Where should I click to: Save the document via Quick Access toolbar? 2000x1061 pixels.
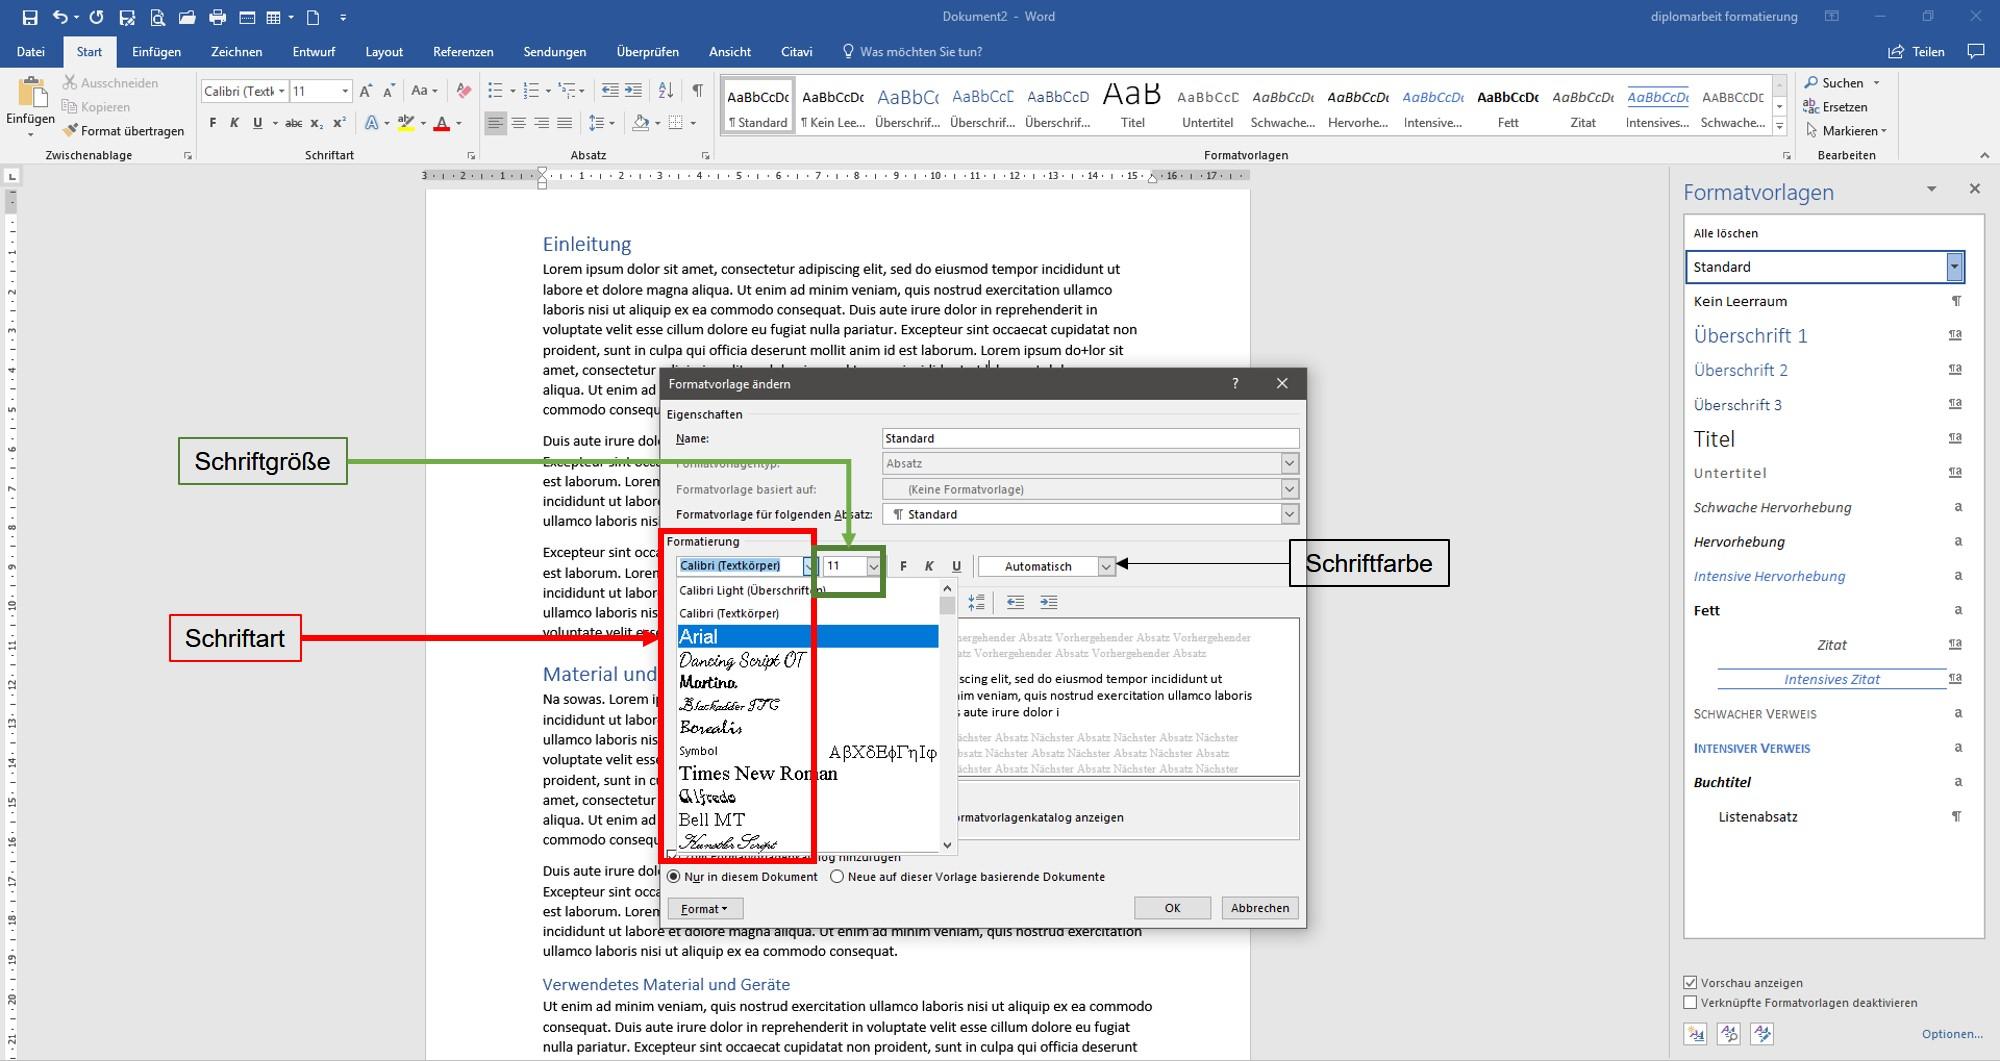pos(29,16)
